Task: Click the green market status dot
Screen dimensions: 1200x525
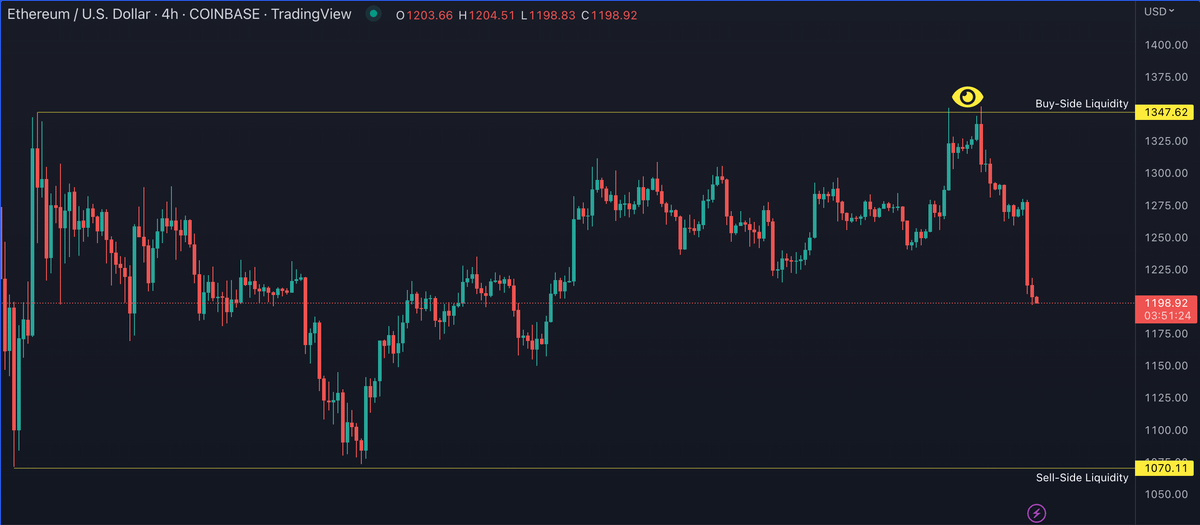Action: coord(373,14)
